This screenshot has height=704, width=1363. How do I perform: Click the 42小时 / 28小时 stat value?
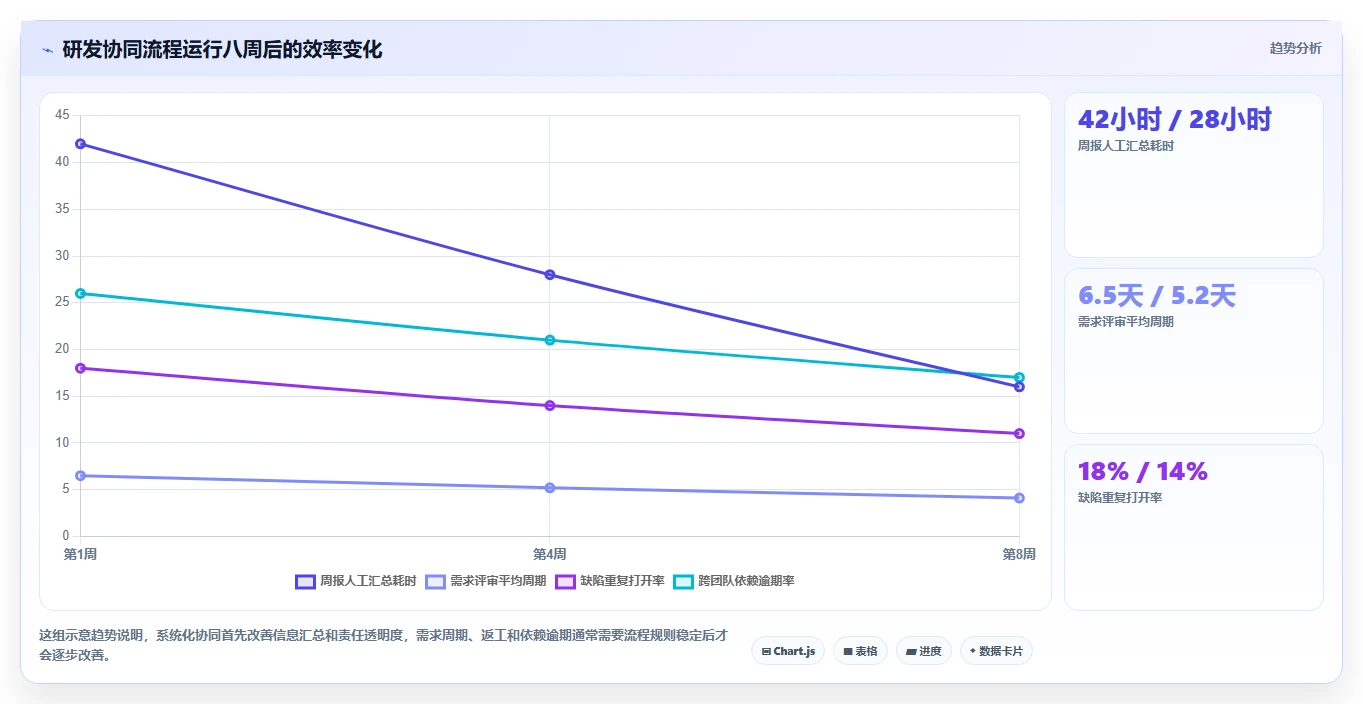[x=1174, y=120]
